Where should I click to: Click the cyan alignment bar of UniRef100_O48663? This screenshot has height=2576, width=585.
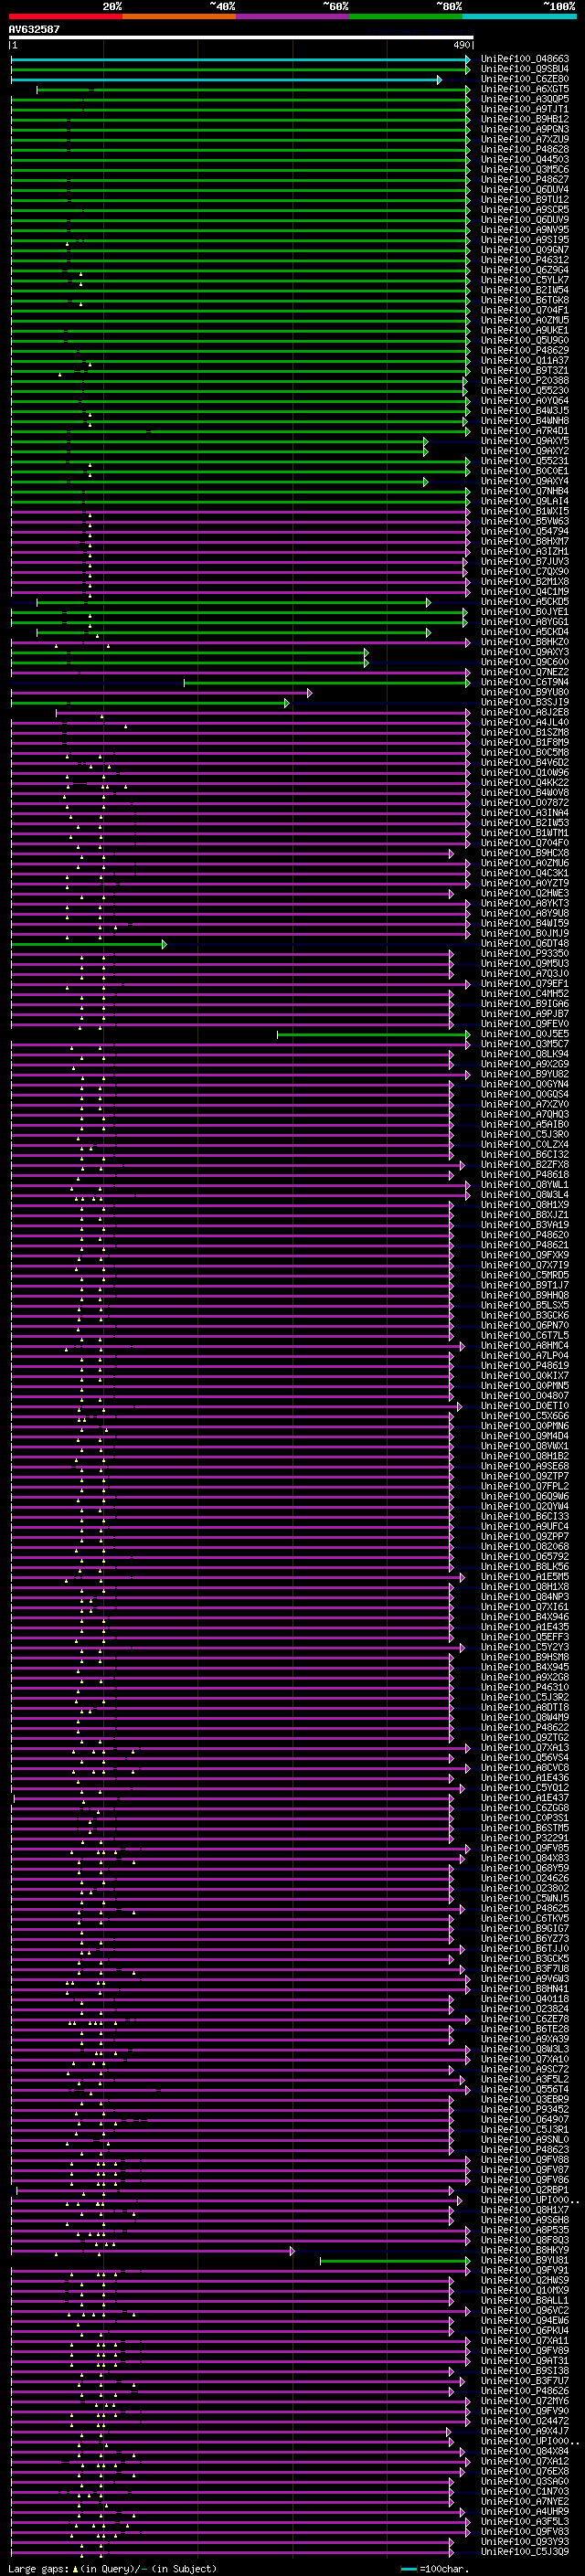(x=240, y=59)
